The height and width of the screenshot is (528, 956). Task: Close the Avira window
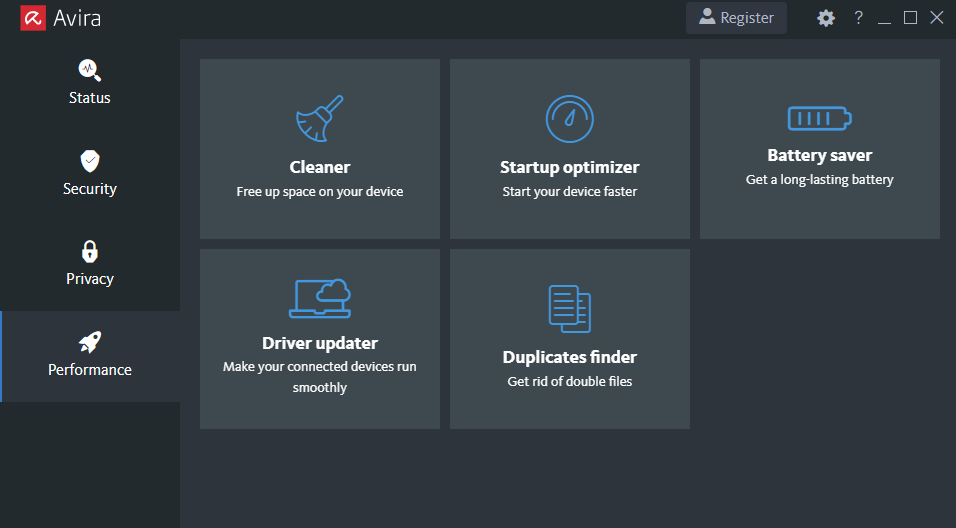pos(936,18)
